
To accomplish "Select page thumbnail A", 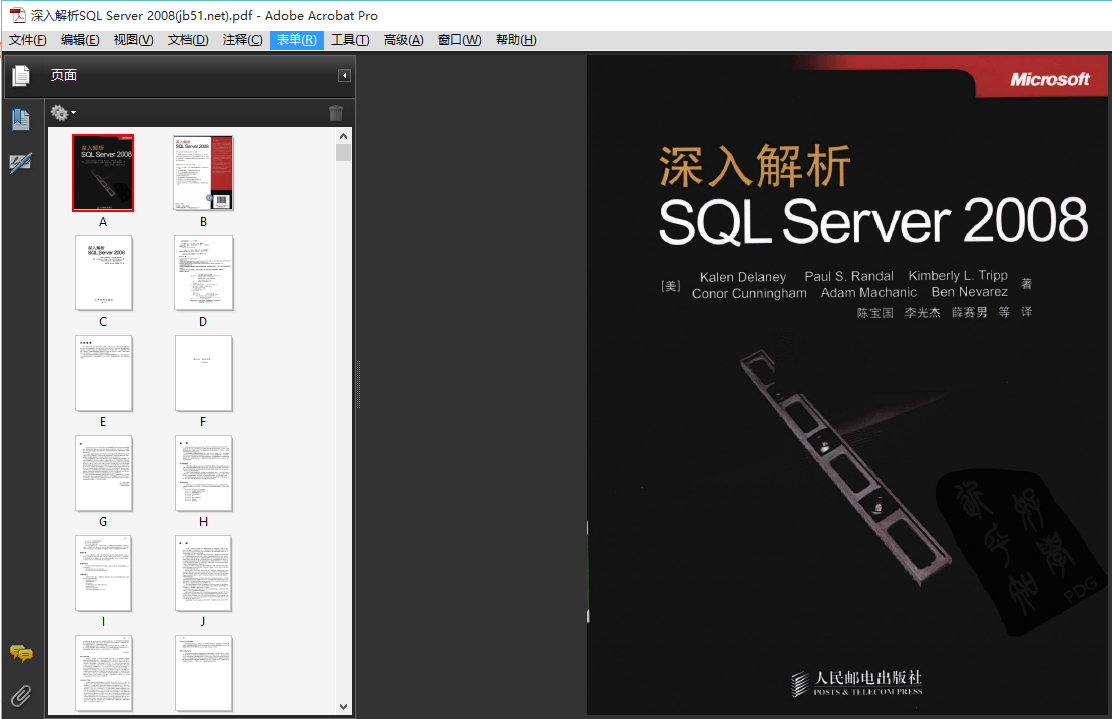I will tap(103, 173).
